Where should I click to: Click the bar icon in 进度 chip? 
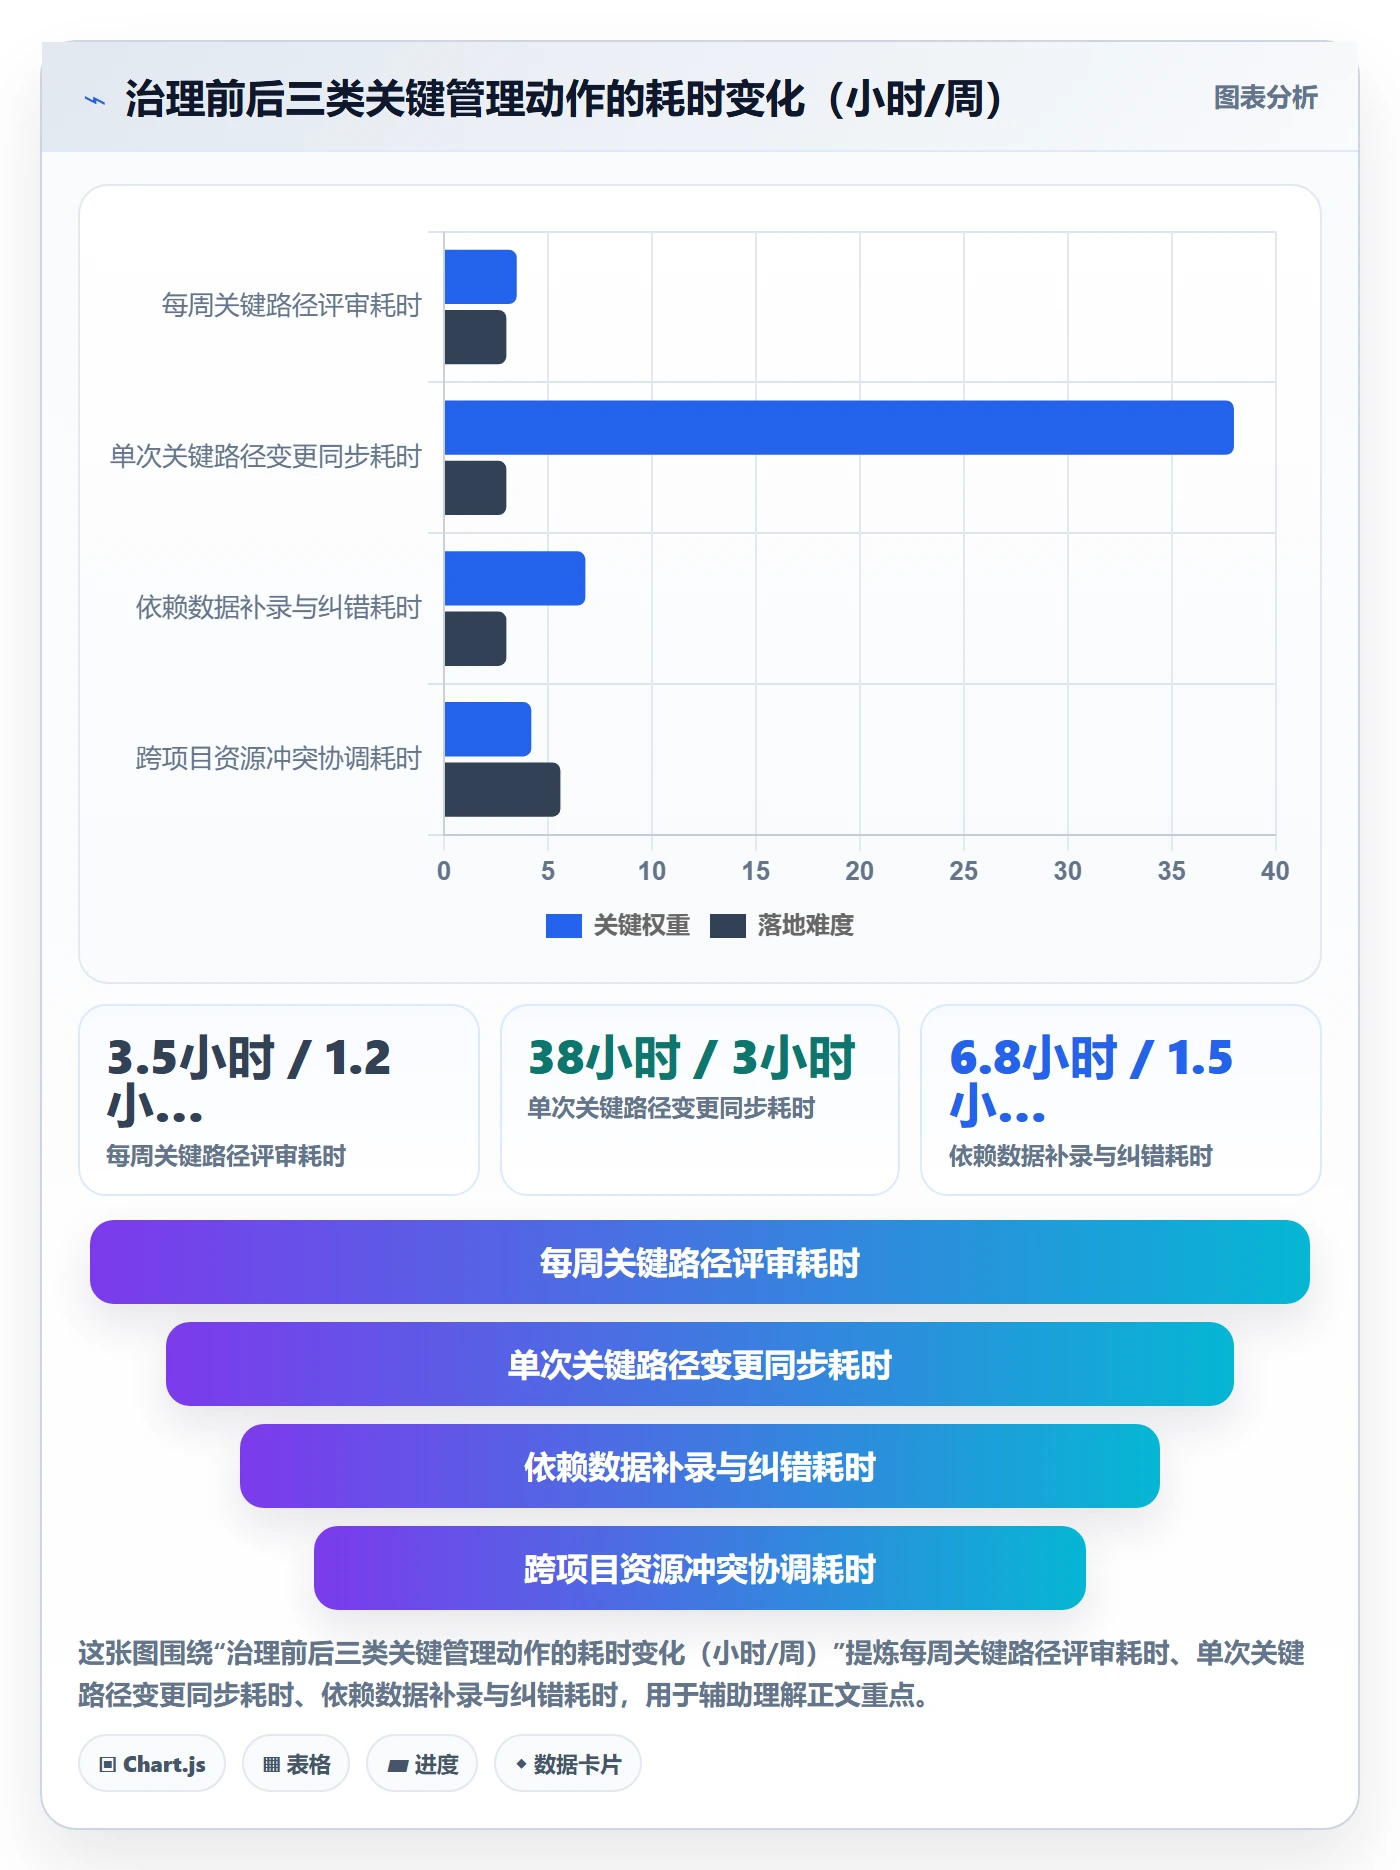[397, 1766]
